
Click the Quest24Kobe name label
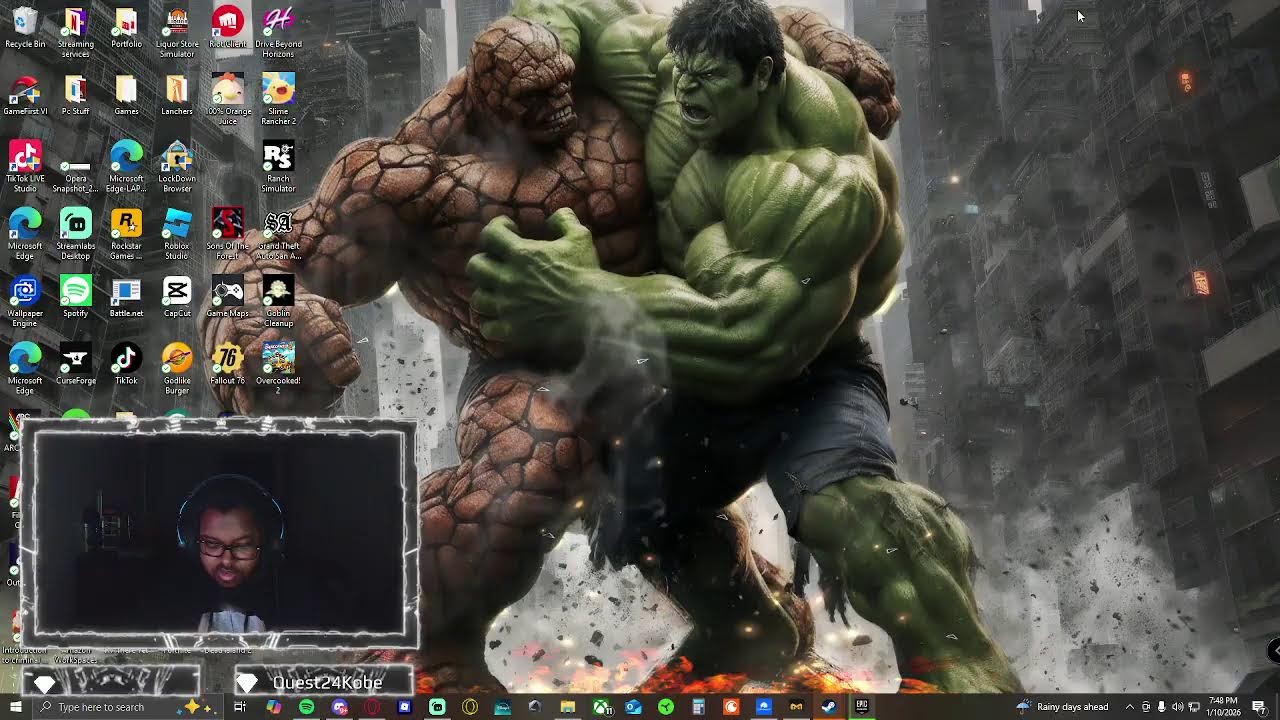coord(327,683)
